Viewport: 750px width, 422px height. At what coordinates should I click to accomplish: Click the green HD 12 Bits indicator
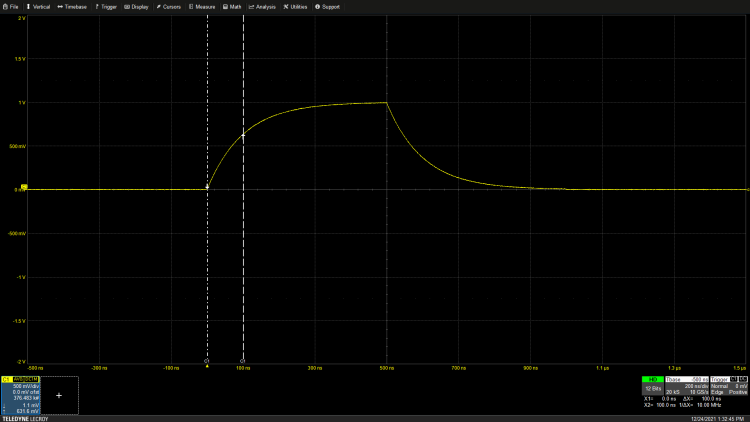(x=653, y=383)
